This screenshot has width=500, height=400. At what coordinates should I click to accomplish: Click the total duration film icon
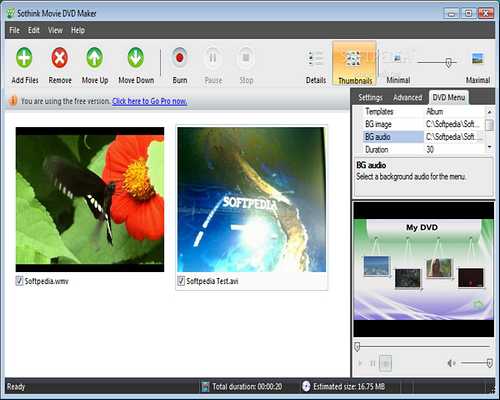pos(205,387)
